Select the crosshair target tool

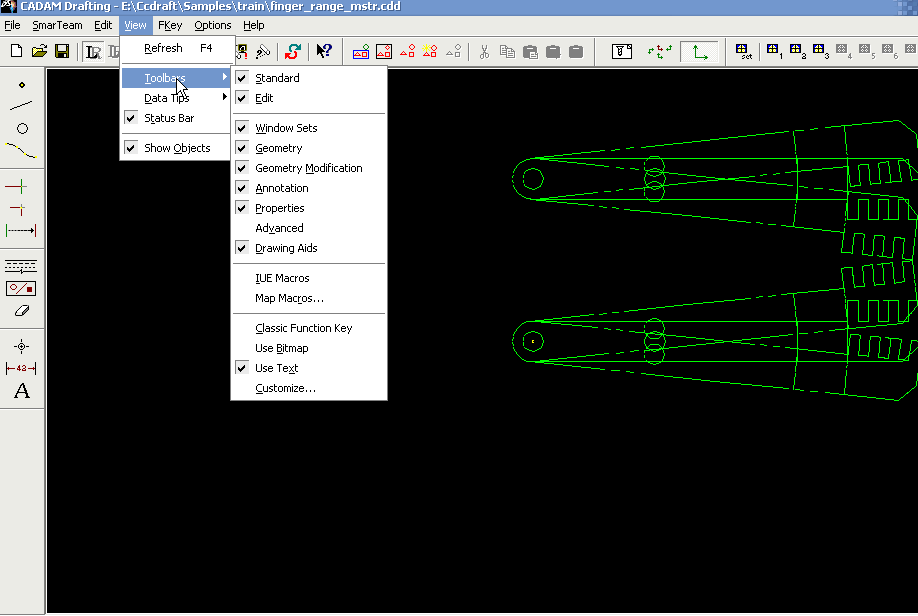pos(22,347)
